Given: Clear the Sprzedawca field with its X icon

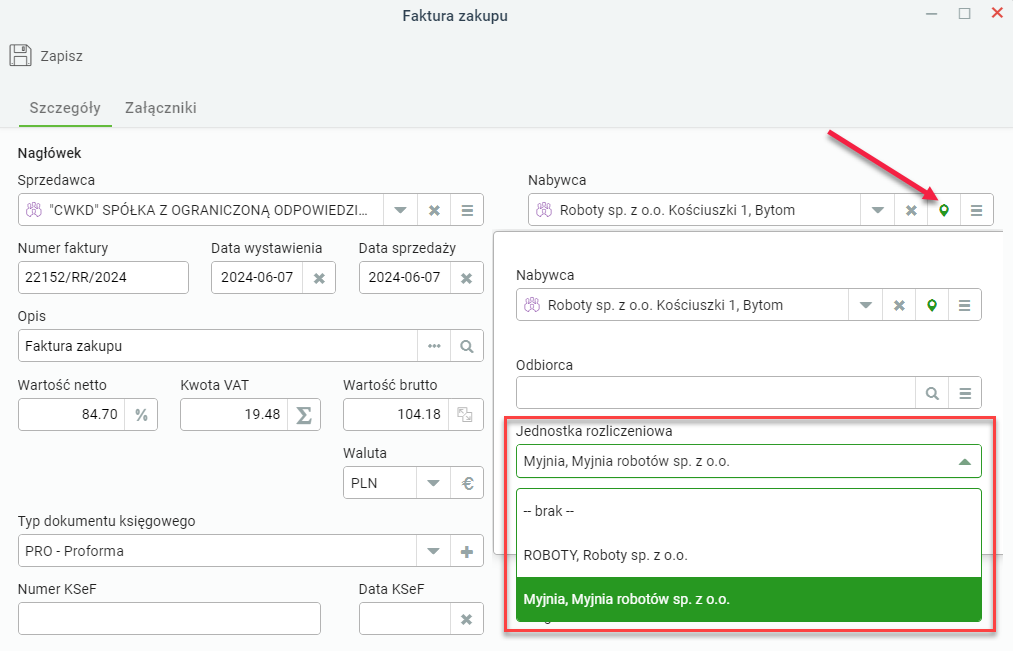Looking at the screenshot, I should [x=434, y=211].
